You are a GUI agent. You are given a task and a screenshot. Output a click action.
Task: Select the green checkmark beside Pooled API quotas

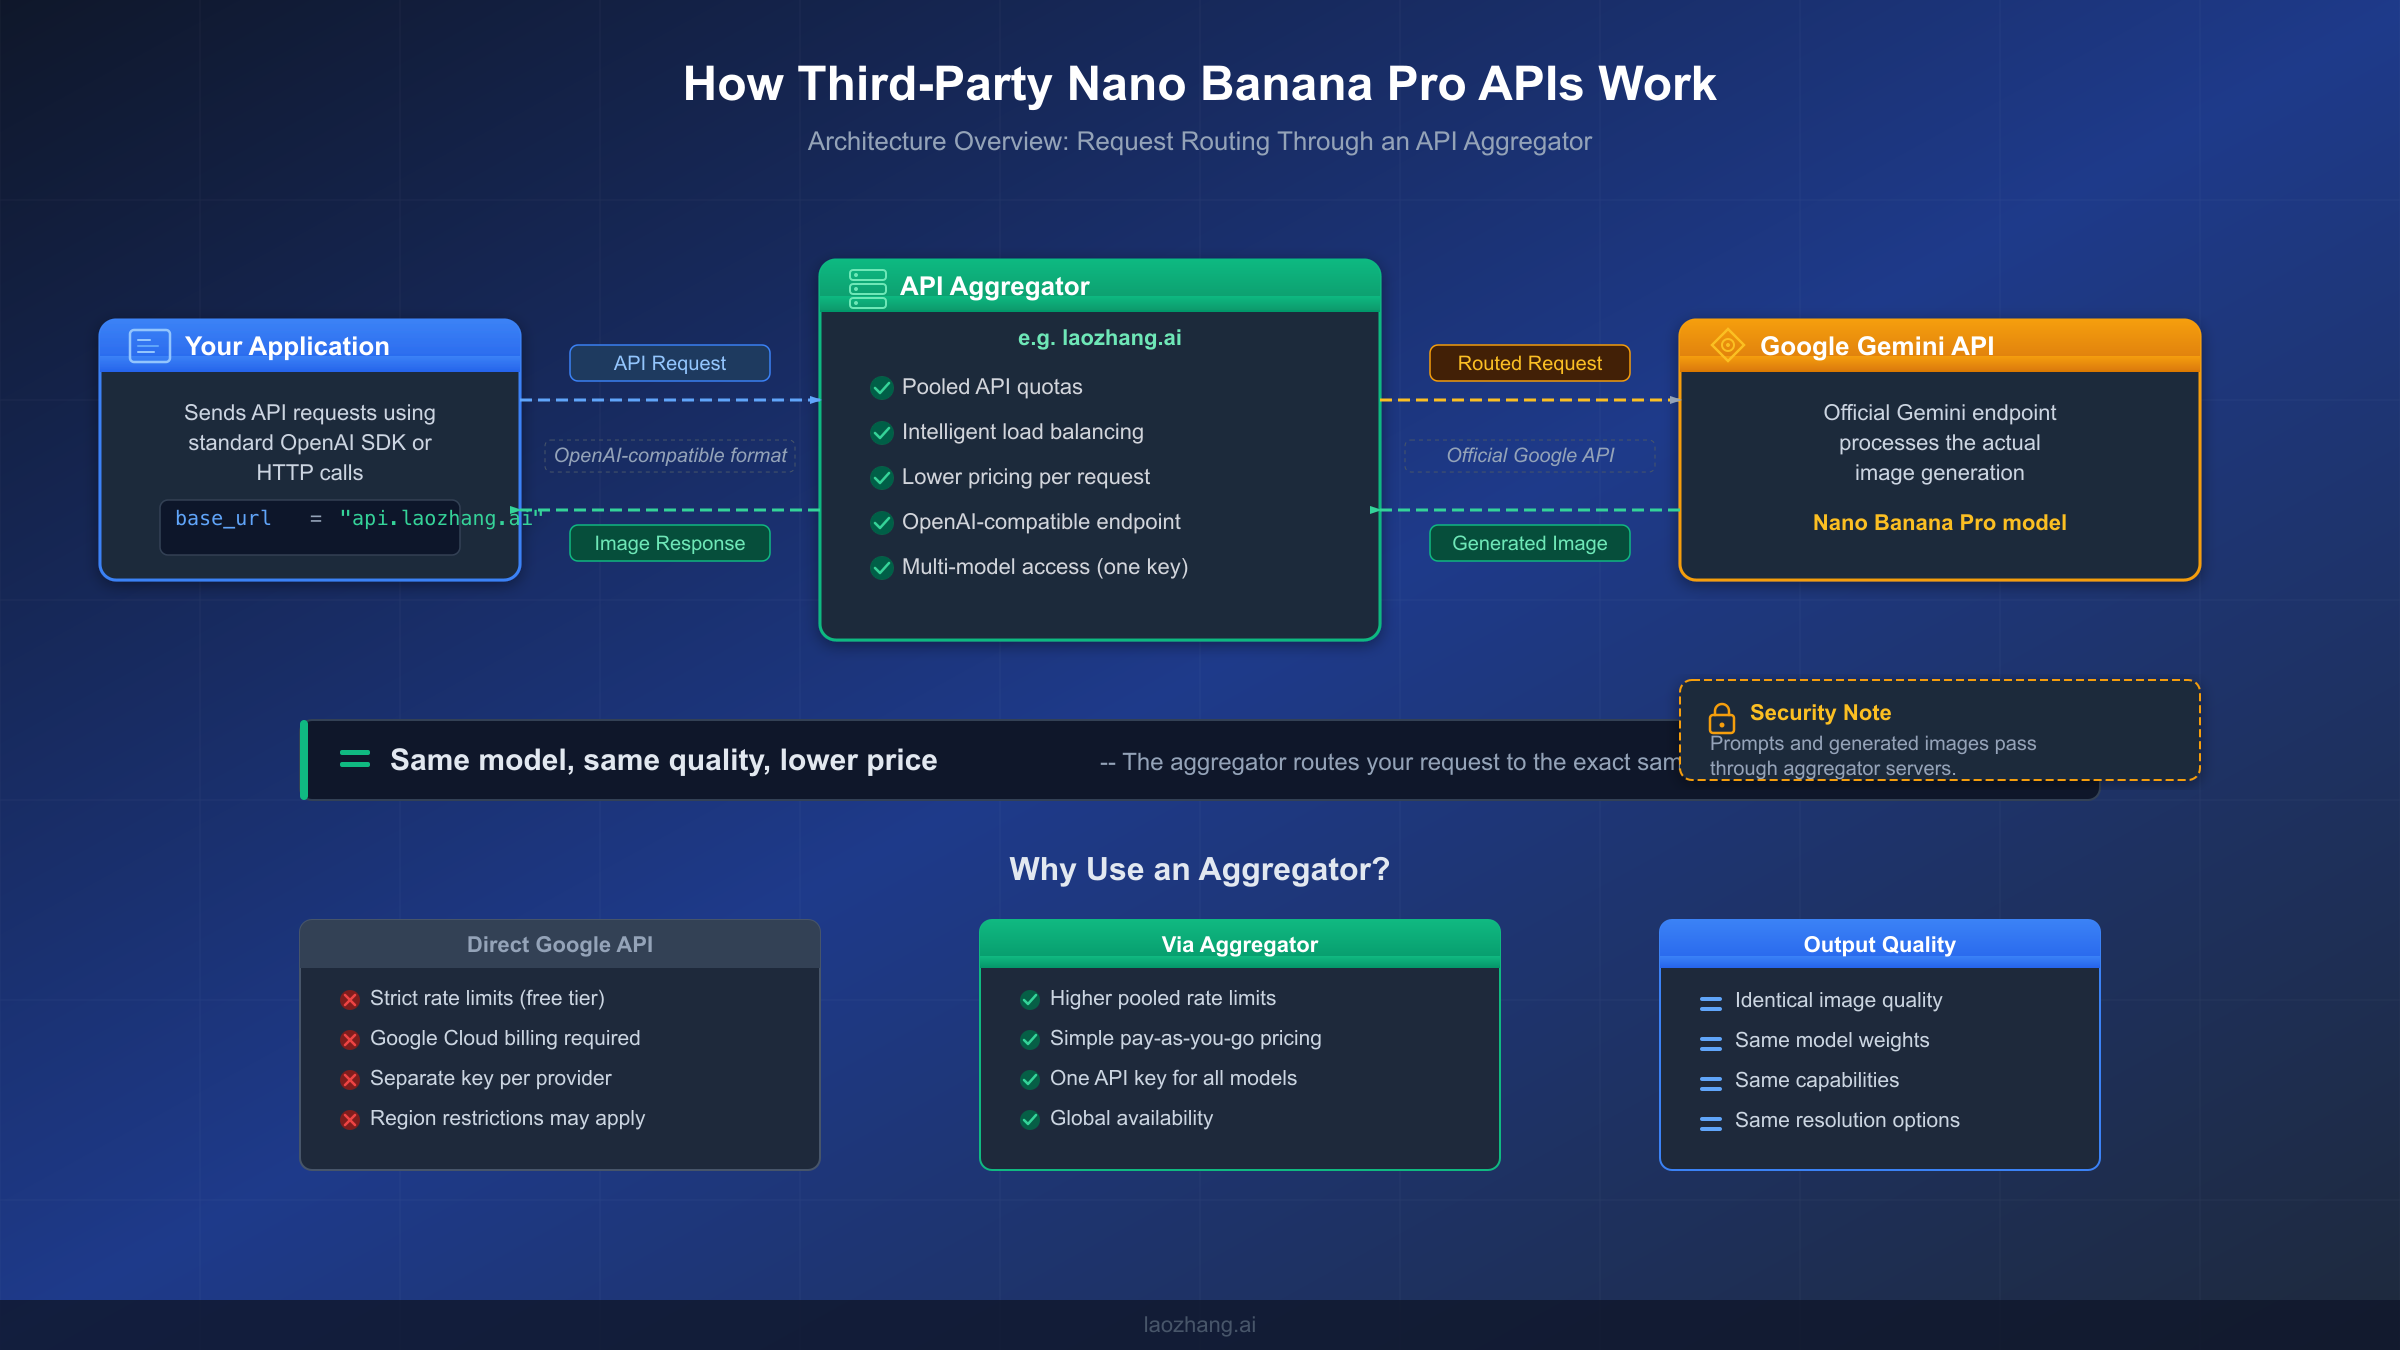click(881, 388)
